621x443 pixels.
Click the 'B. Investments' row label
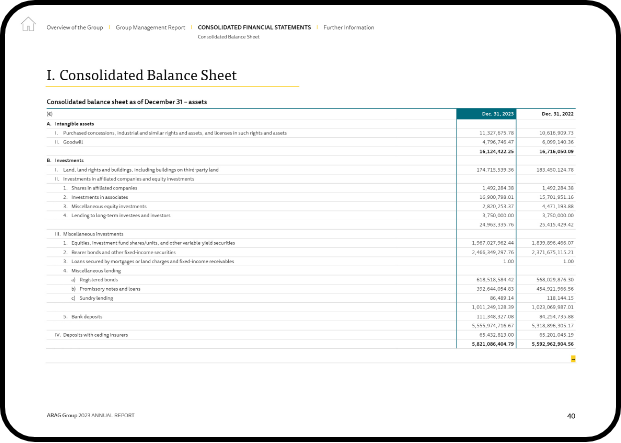coord(65,160)
